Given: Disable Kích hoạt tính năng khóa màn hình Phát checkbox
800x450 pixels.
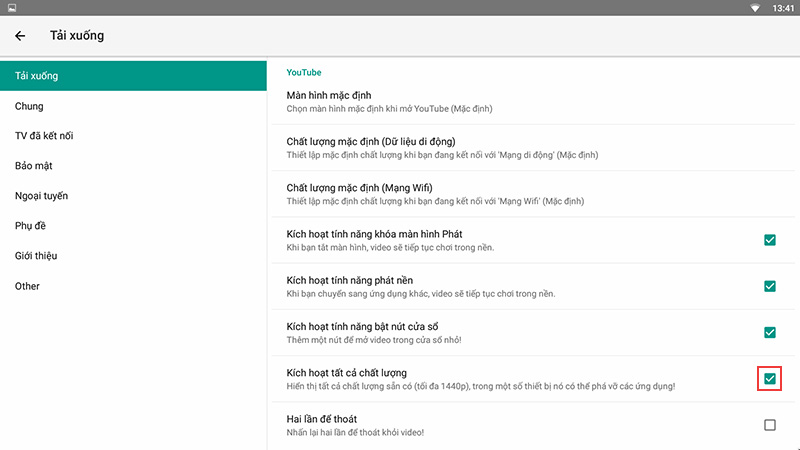Looking at the screenshot, I should click(x=769, y=240).
